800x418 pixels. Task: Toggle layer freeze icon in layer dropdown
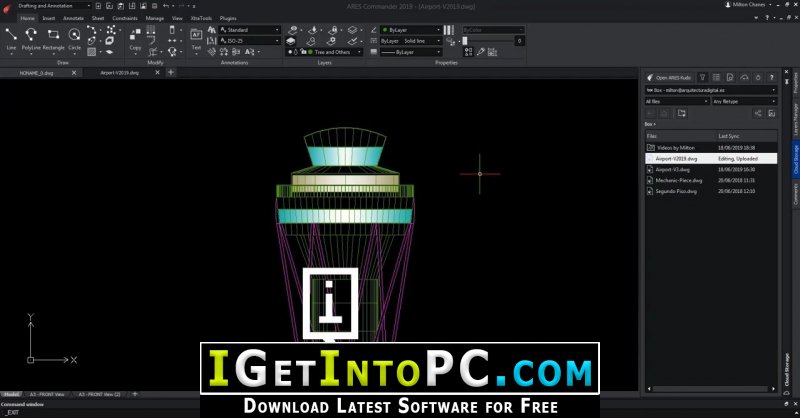pos(296,52)
